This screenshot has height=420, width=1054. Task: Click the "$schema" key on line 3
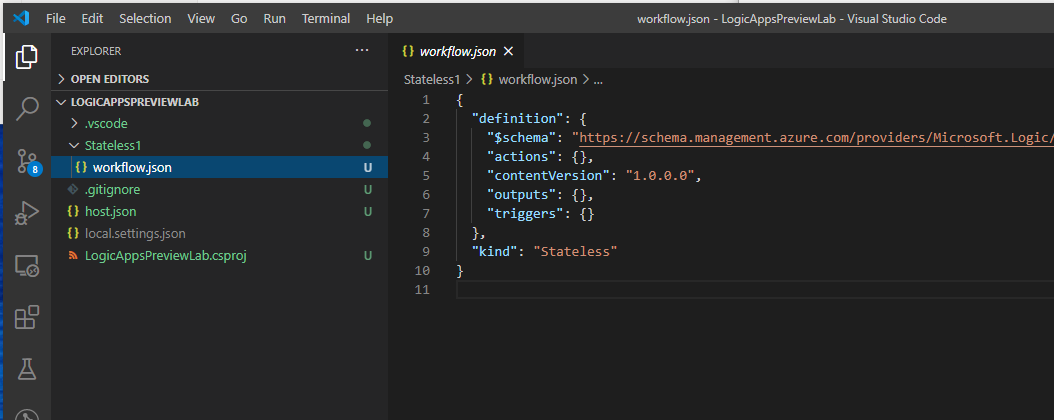(x=522, y=138)
